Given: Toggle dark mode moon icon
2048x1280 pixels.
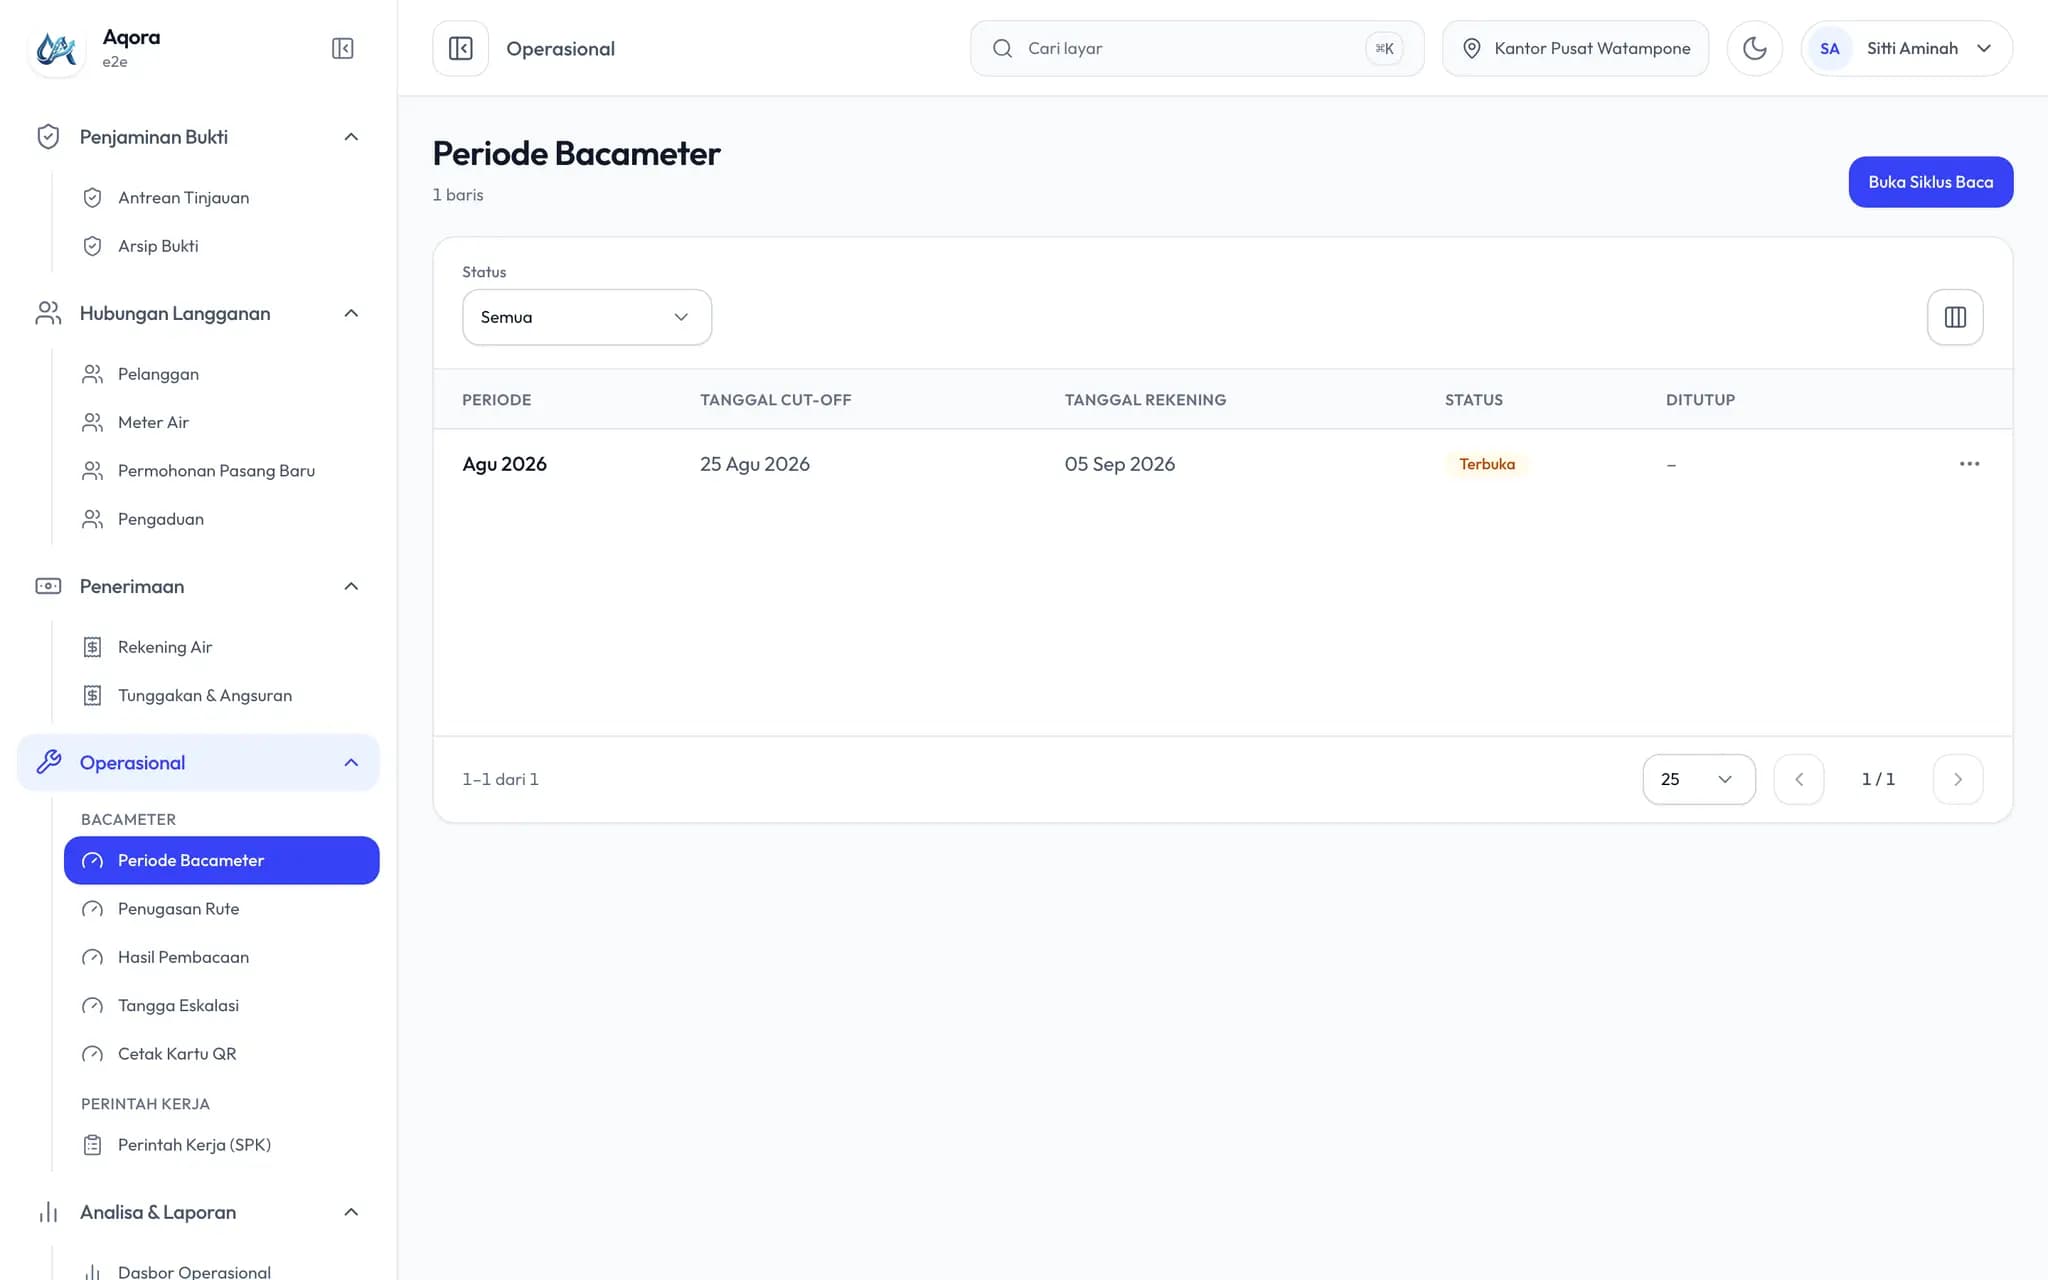Looking at the screenshot, I should click(x=1754, y=48).
